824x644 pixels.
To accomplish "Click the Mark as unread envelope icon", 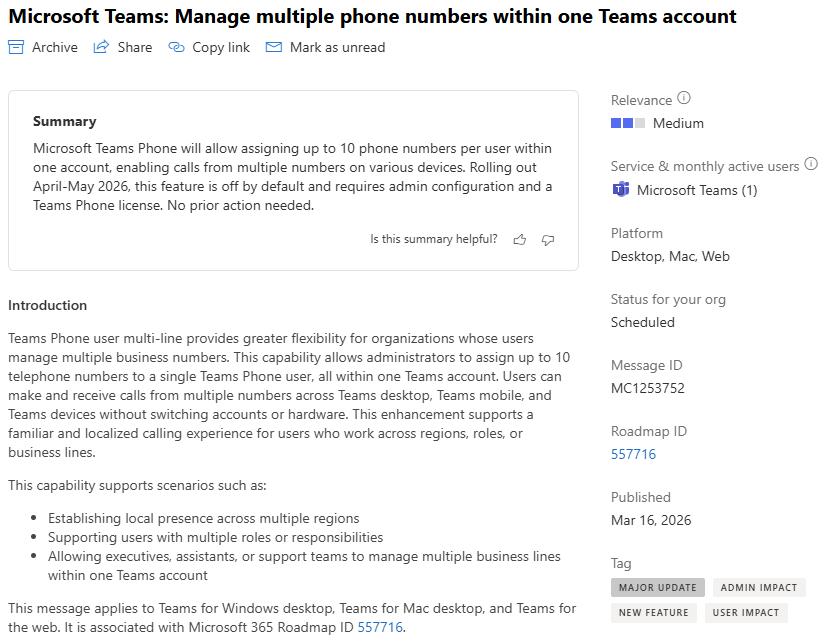I will 274,47.
